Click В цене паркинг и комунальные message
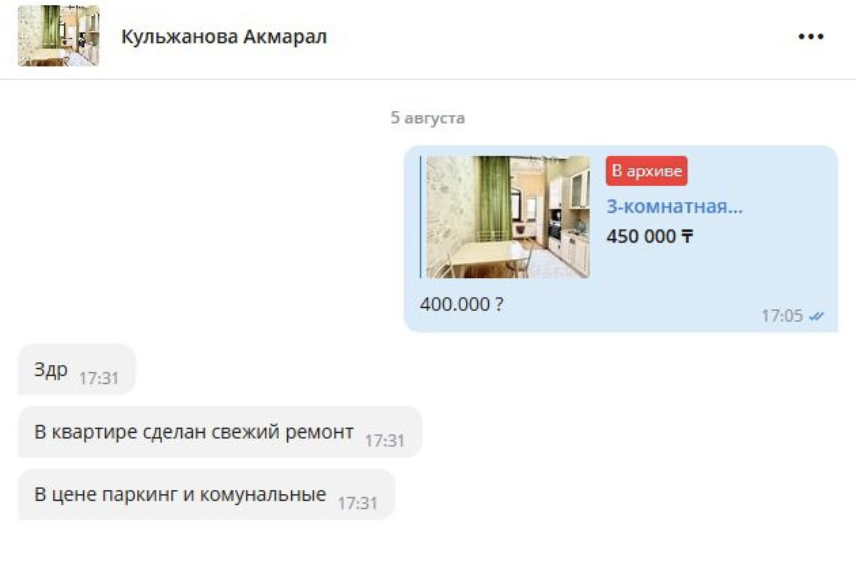This screenshot has width=856, height=578. pos(206,494)
